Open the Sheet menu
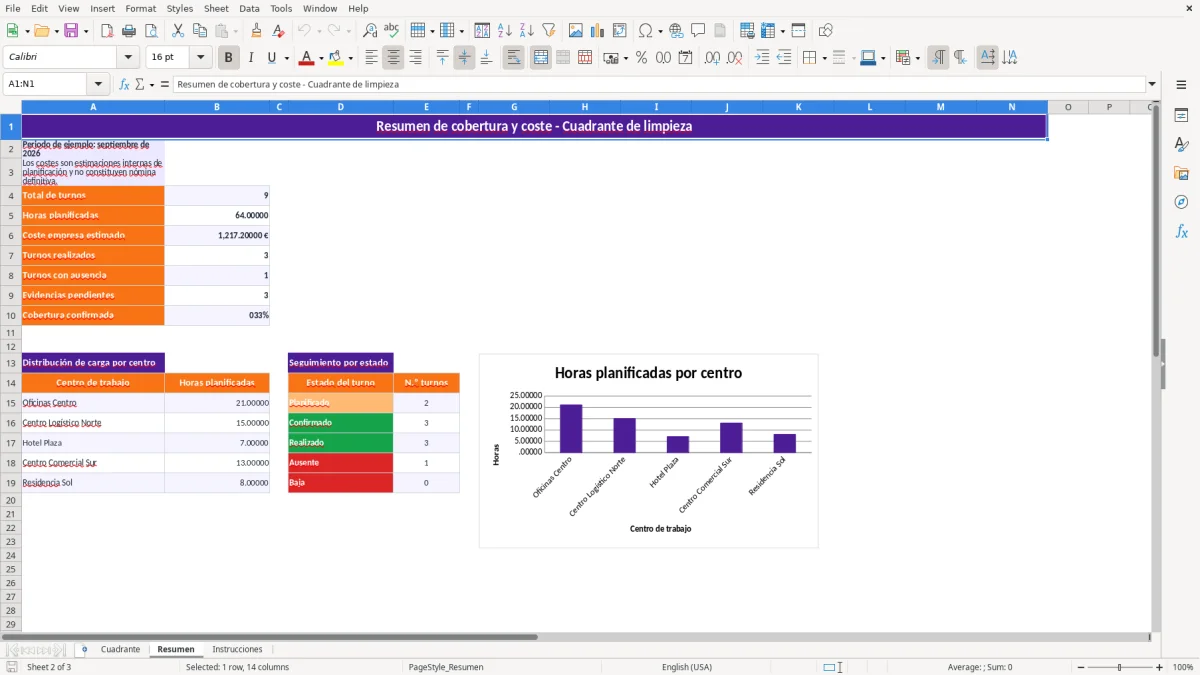Image resolution: width=1200 pixels, height=675 pixels. tap(216, 8)
